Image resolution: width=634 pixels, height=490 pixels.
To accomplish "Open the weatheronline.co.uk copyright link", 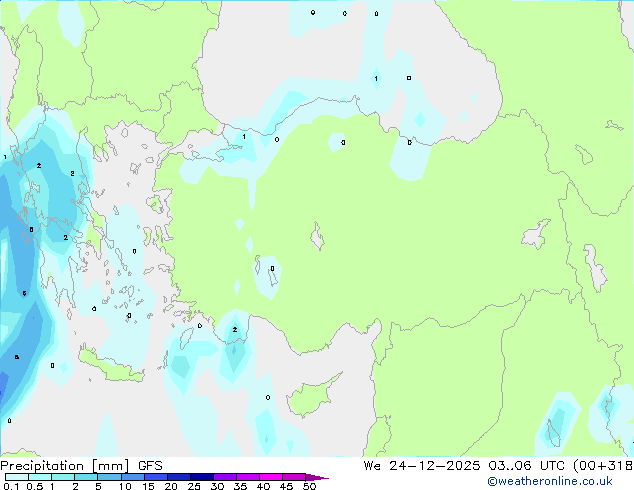I will (550, 481).
